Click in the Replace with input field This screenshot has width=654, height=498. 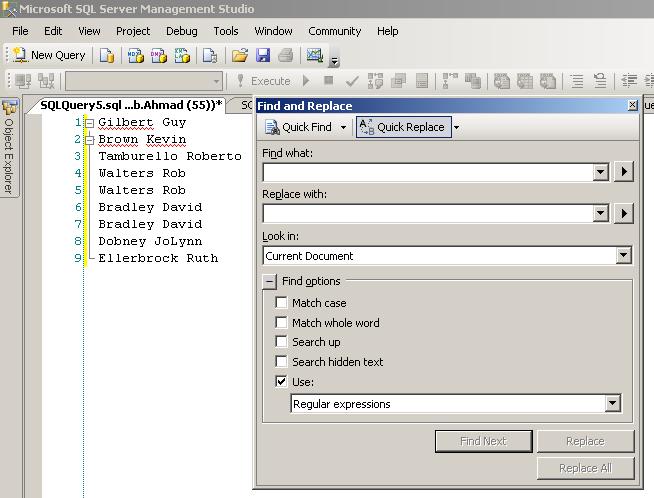(428, 213)
